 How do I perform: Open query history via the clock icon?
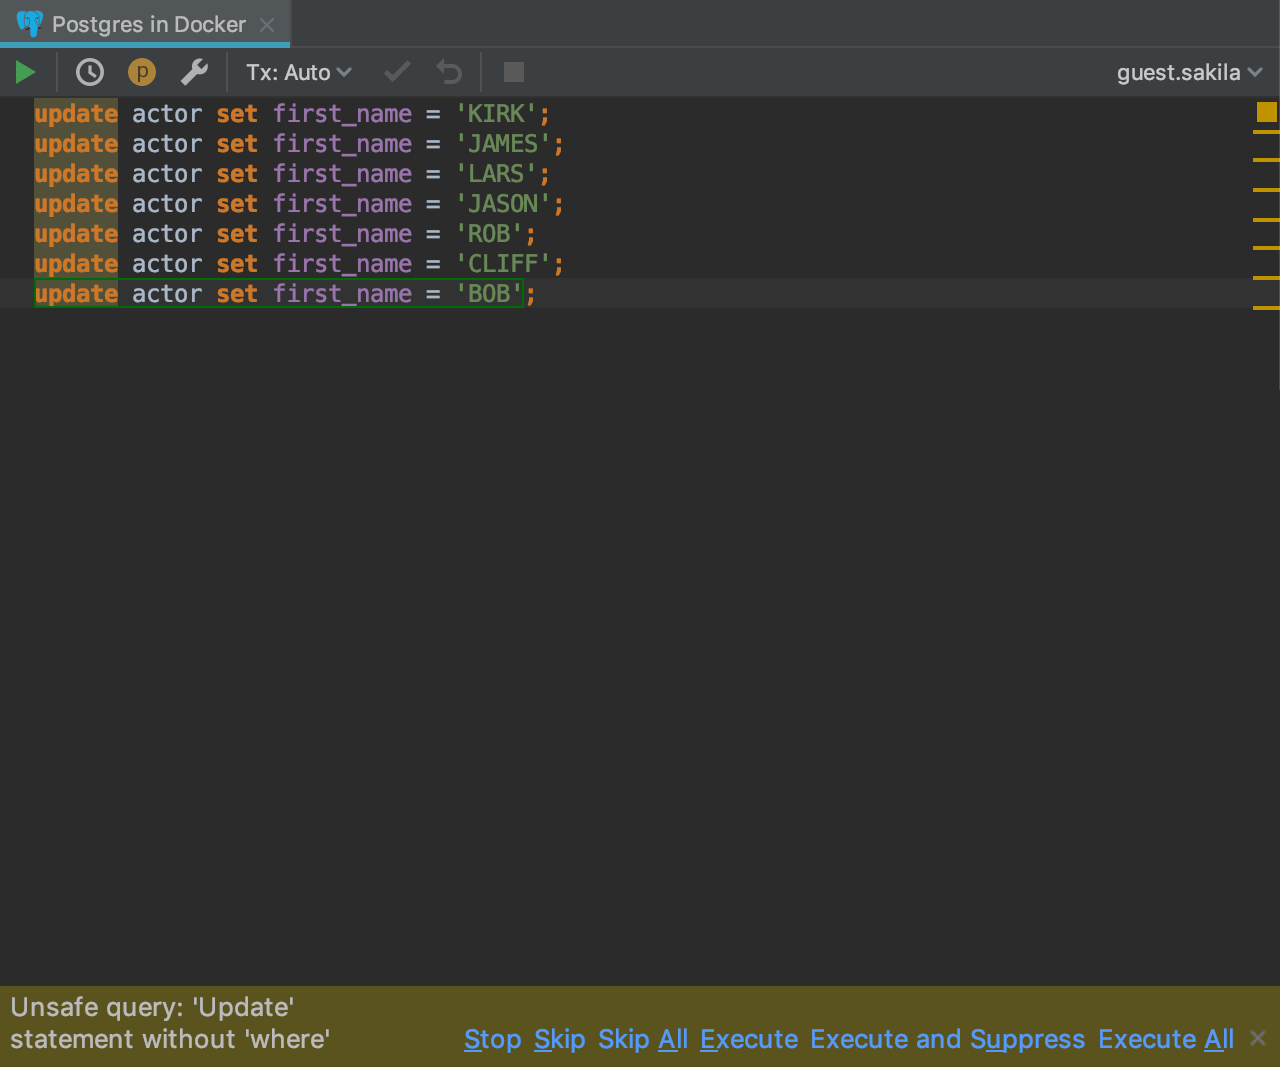[x=90, y=72]
